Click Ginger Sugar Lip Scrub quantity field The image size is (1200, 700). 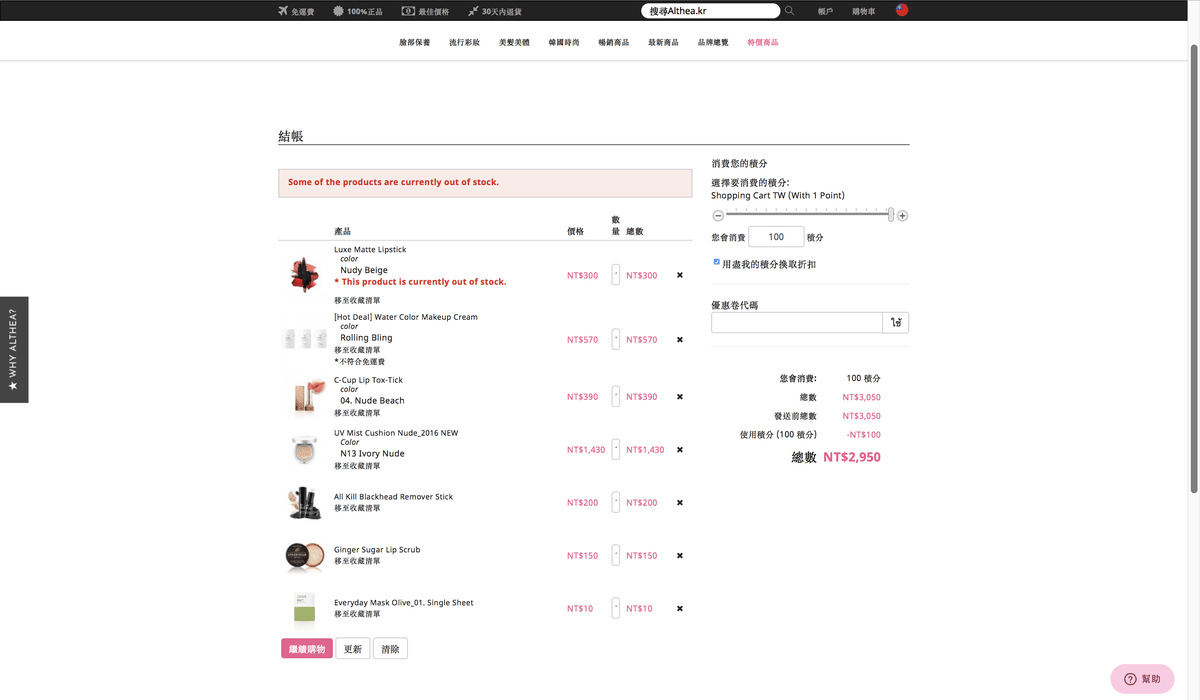tap(615, 556)
